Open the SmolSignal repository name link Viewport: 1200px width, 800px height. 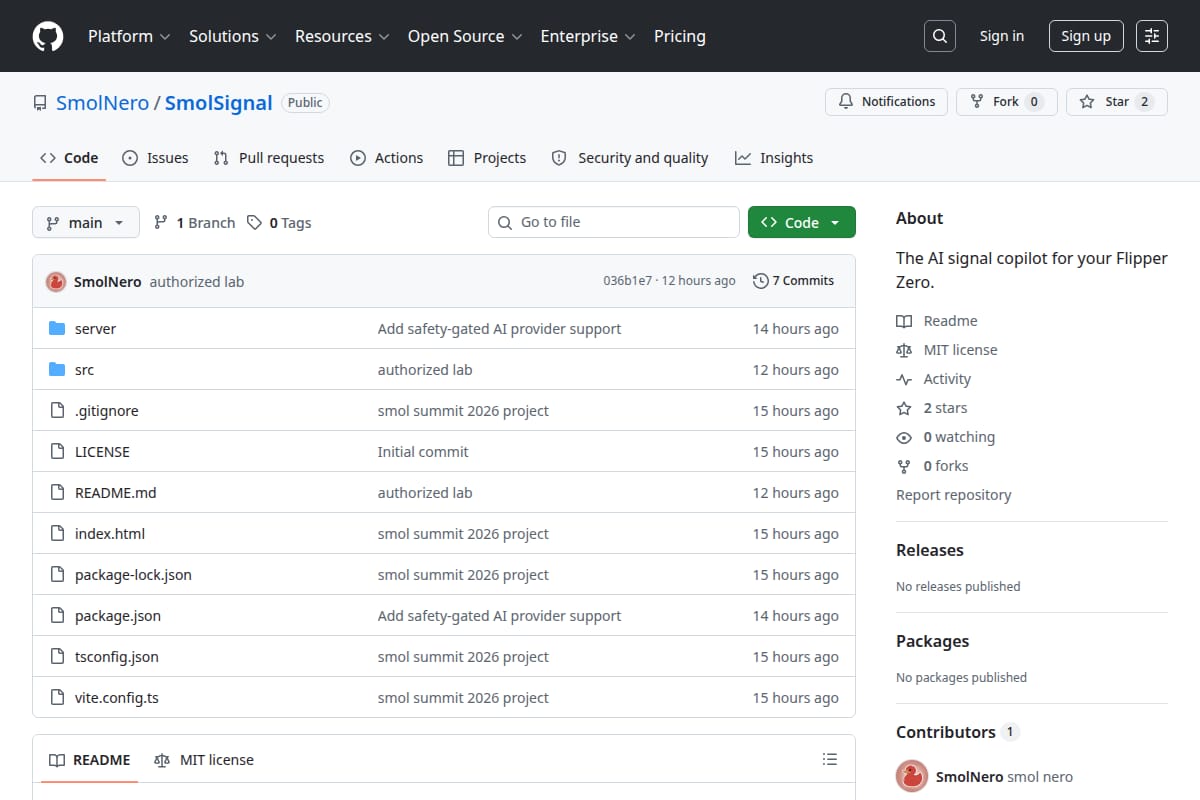(219, 103)
